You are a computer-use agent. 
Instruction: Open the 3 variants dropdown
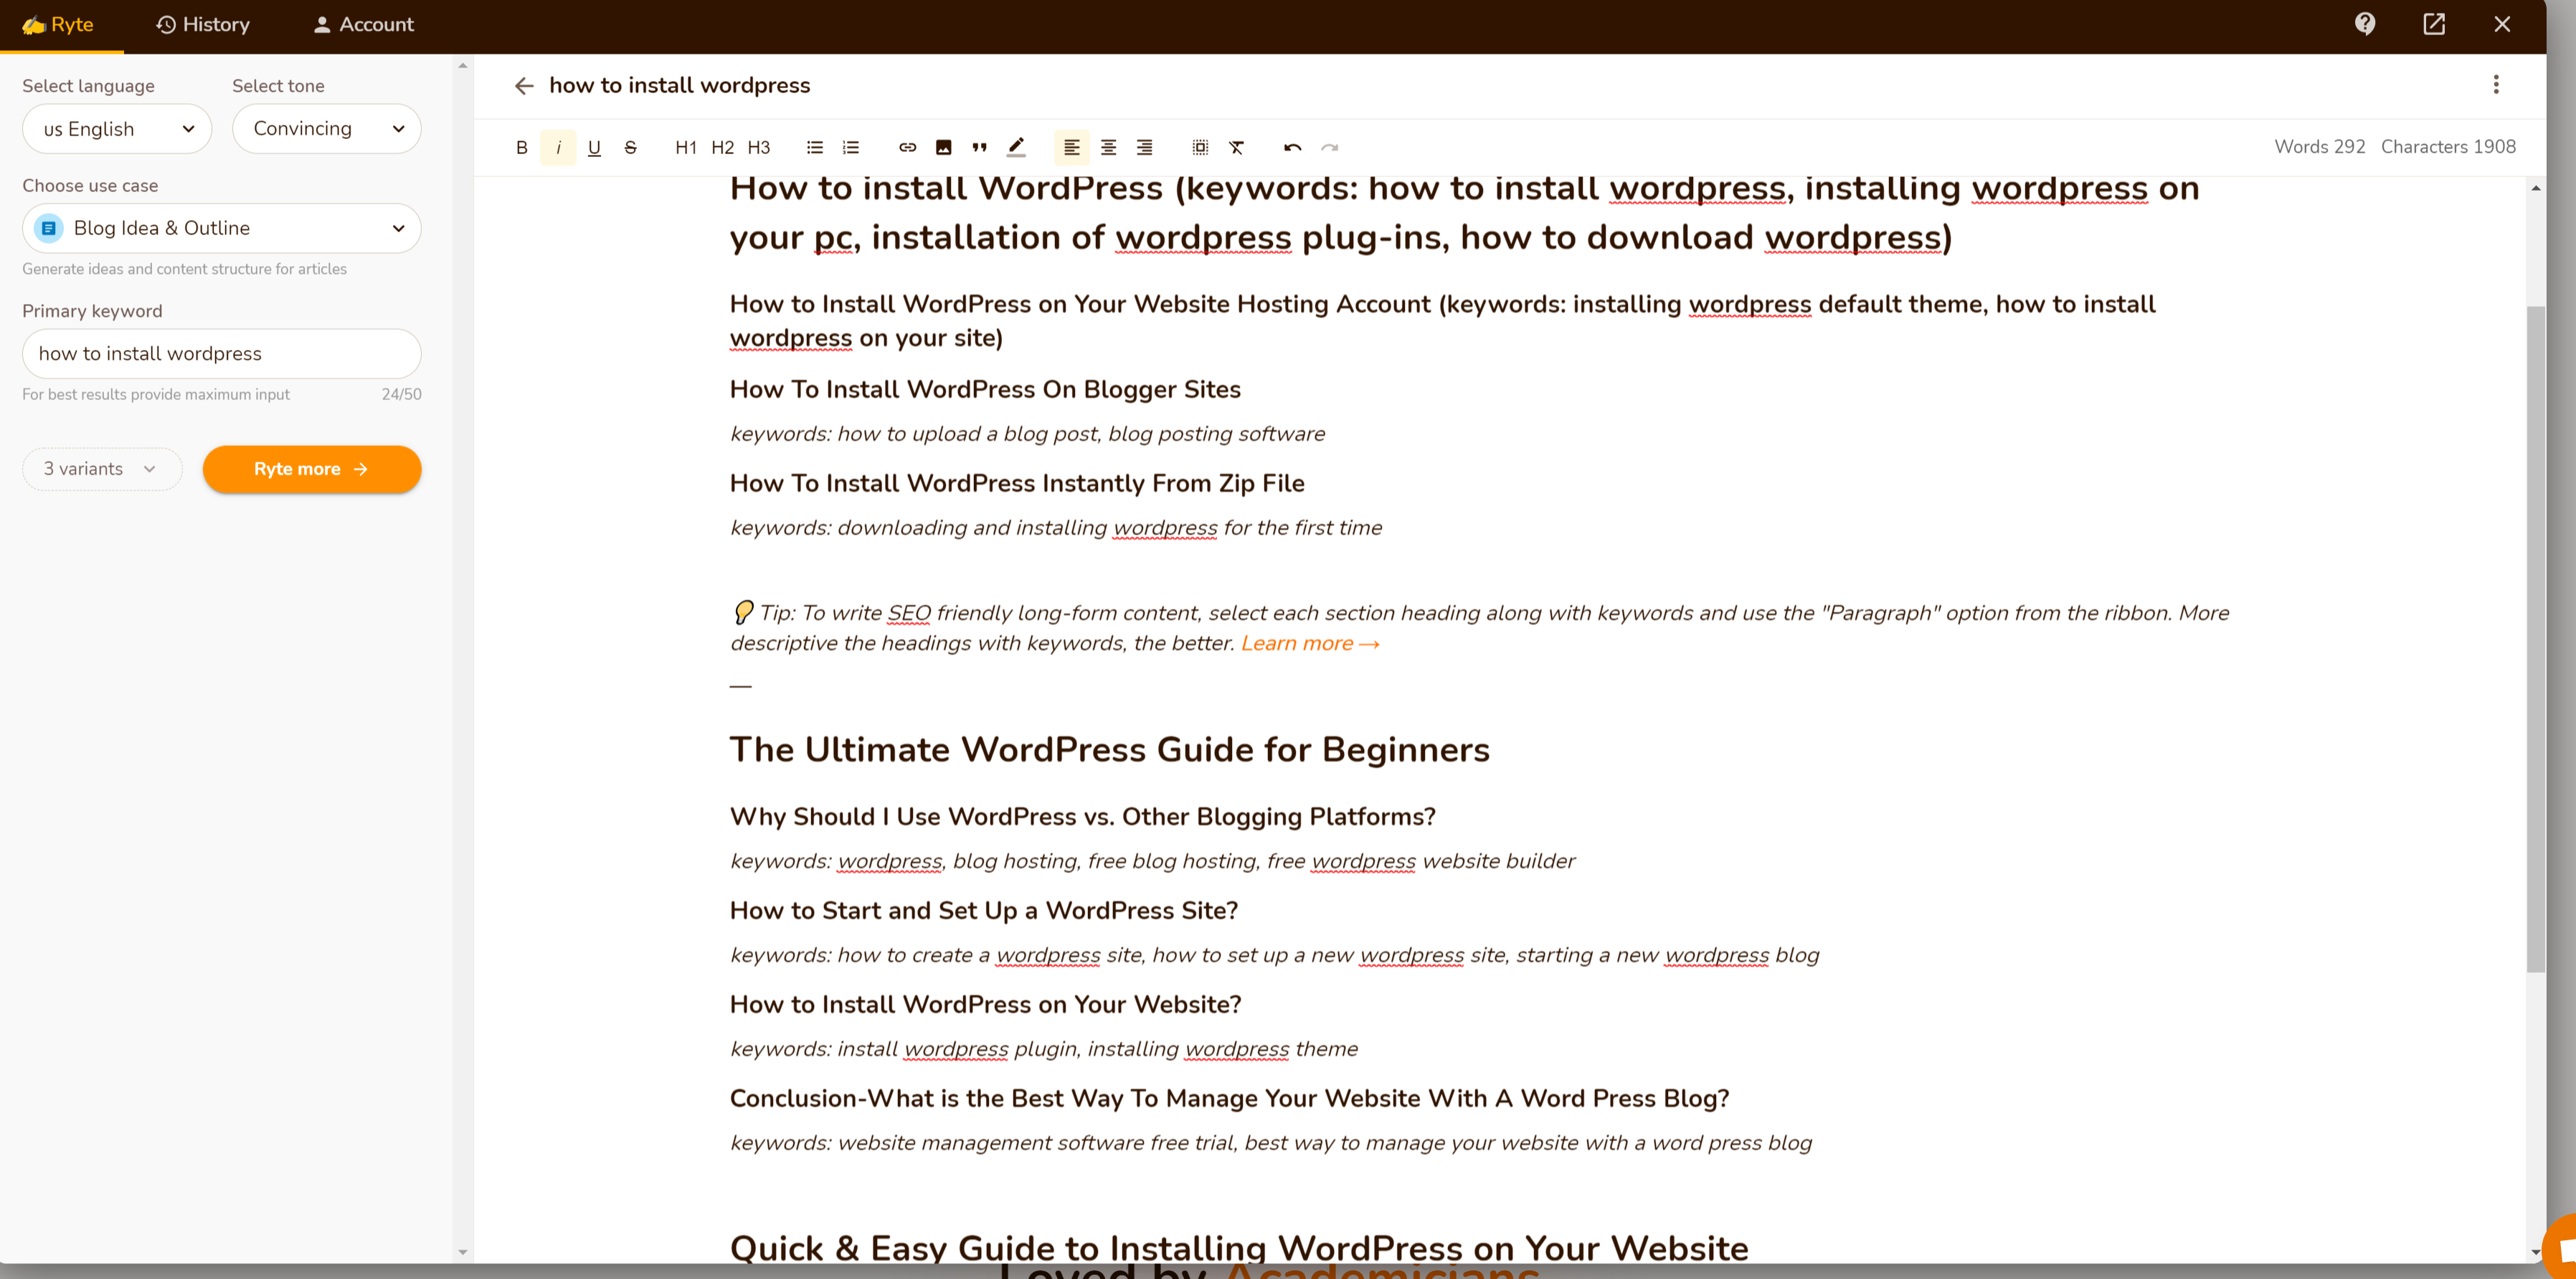102,469
